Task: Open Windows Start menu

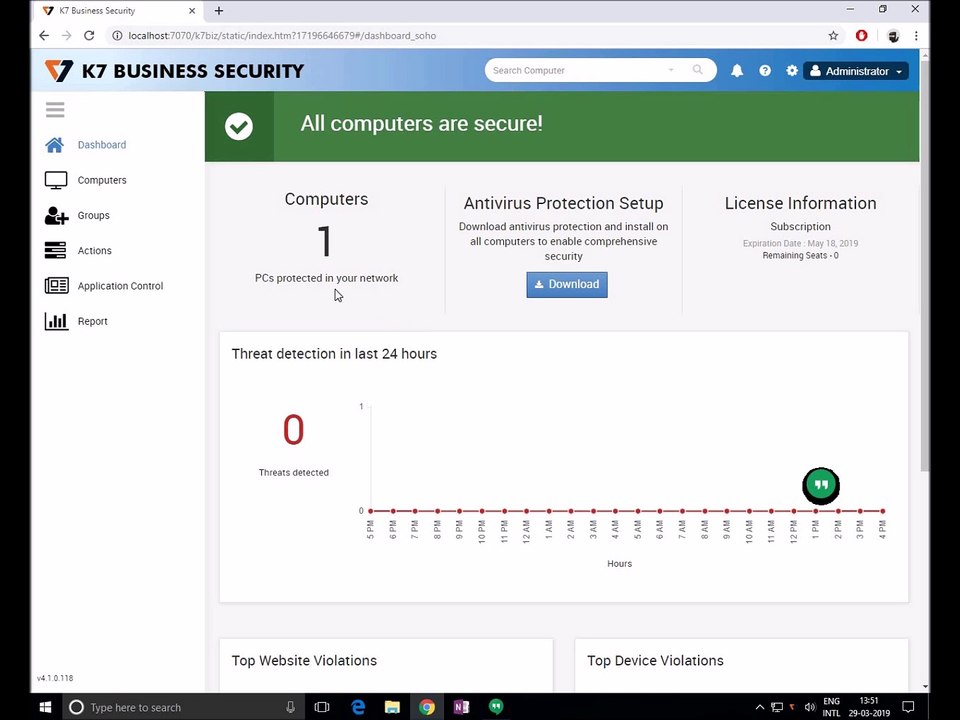Action: coord(46,707)
